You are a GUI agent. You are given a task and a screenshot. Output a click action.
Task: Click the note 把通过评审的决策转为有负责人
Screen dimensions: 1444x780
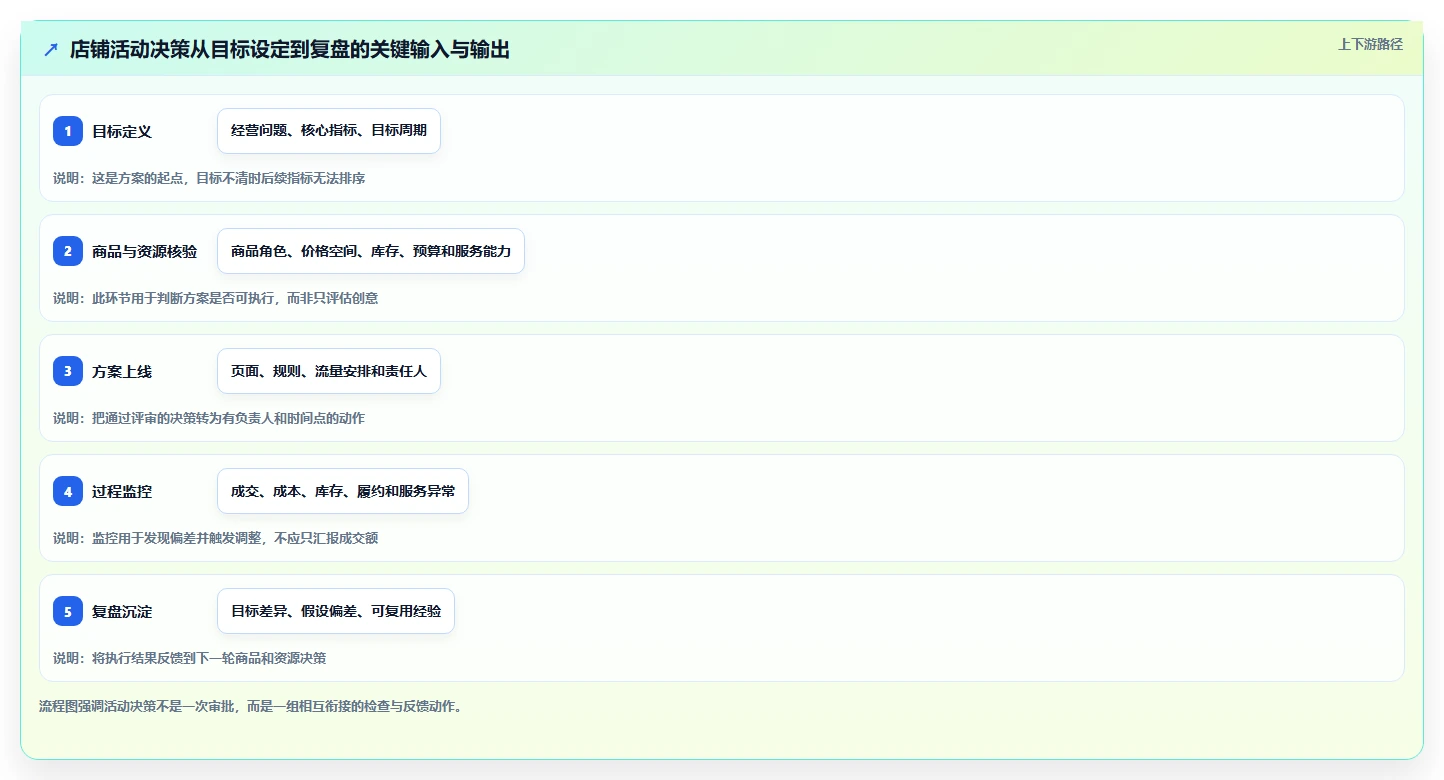tap(209, 418)
